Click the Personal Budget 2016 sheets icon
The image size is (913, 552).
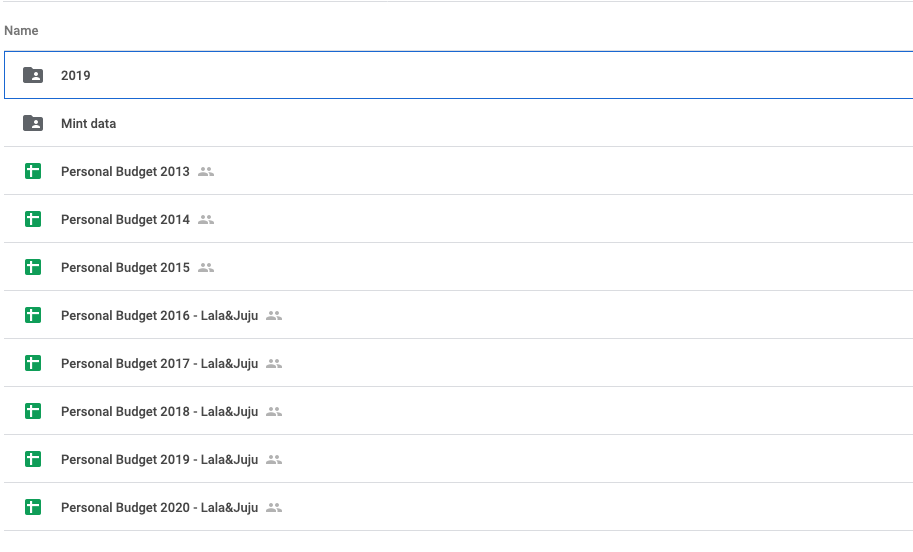point(33,315)
